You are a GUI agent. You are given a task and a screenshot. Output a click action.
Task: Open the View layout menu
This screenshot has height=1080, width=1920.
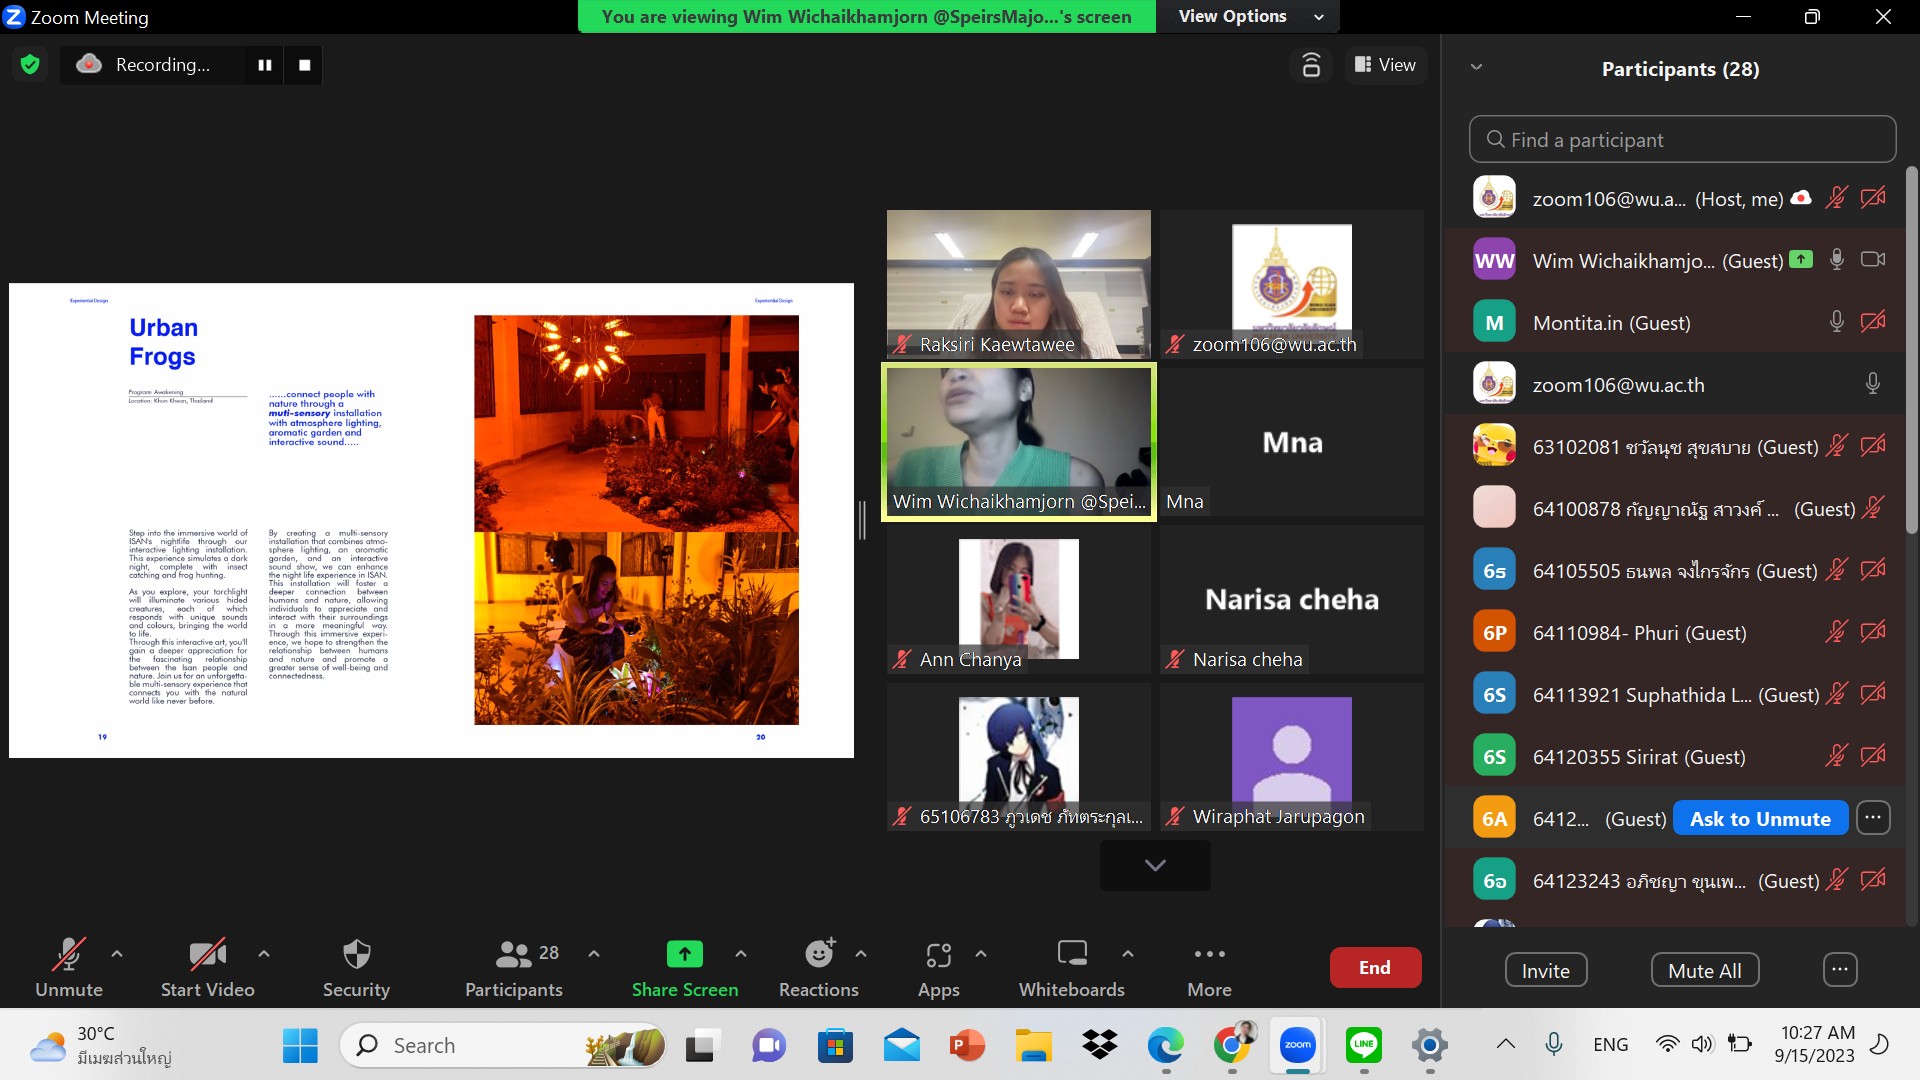coord(1385,65)
